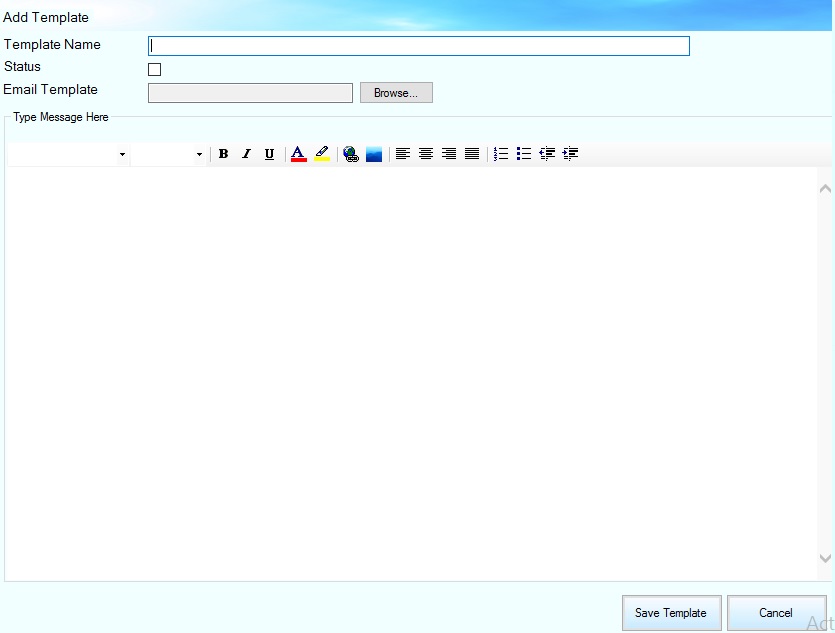835x633 pixels.
Task: Choose the font color tool
Action: (x=298, y=154)
